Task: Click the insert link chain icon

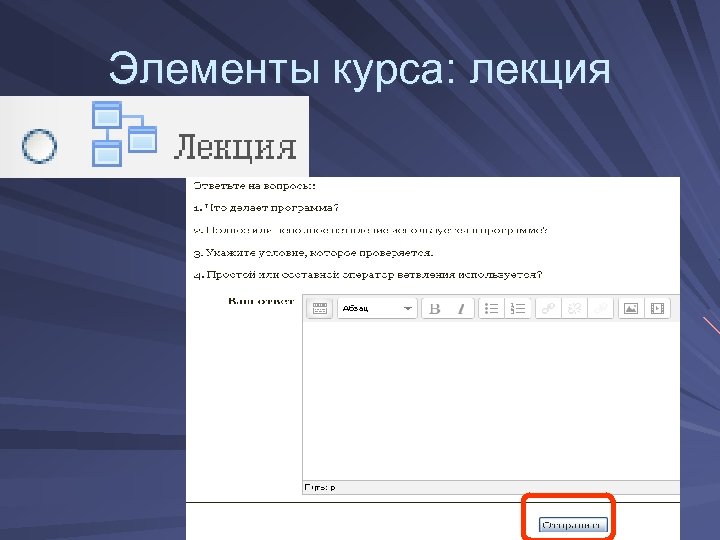Action: (548, 308)
